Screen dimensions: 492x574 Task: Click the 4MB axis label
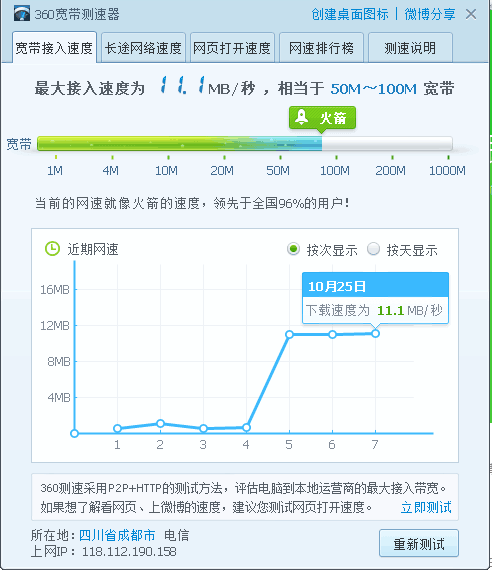click(x=59, y=398)
